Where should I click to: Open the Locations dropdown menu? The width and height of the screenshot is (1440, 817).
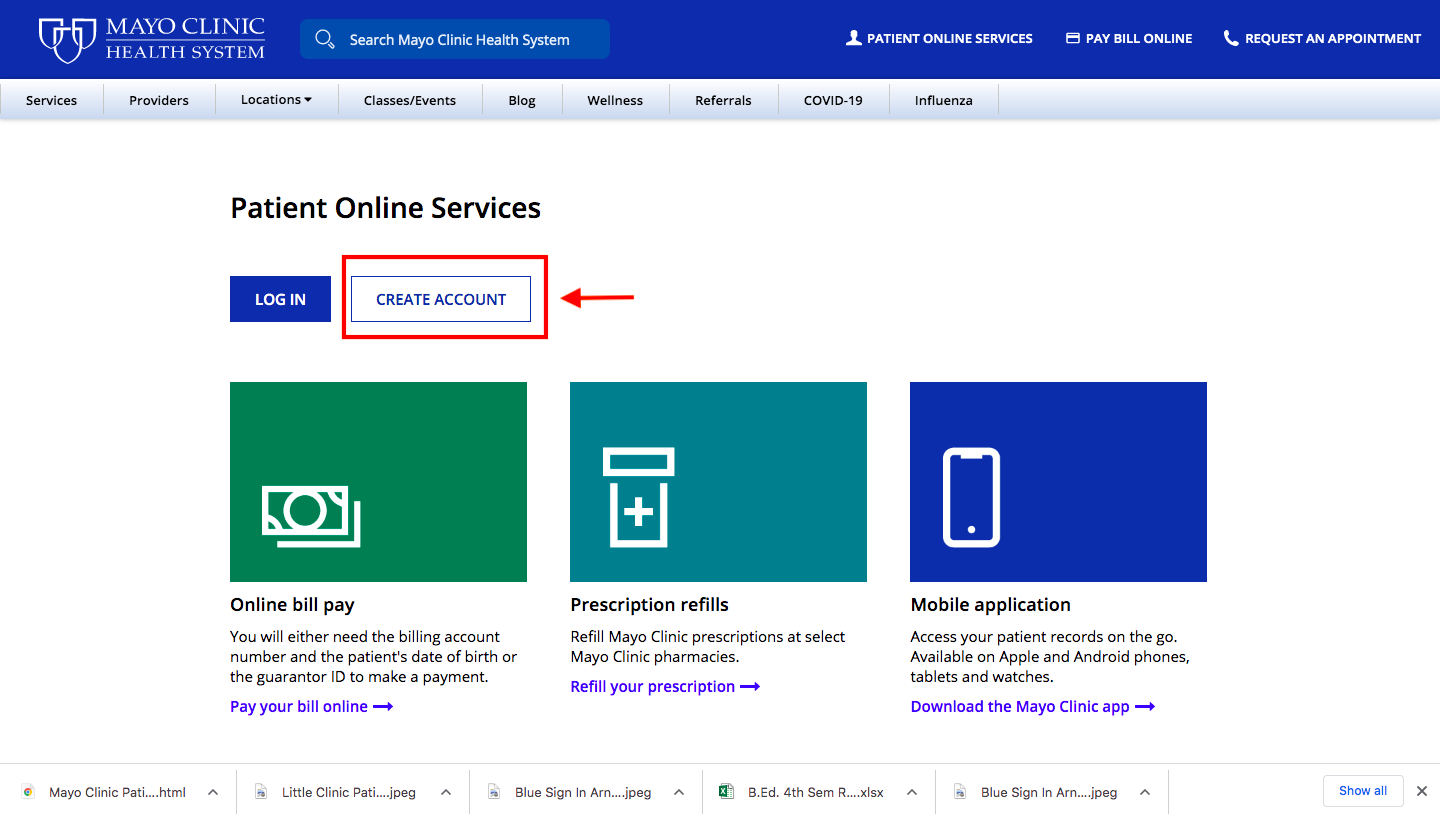(x=277, y=100)
